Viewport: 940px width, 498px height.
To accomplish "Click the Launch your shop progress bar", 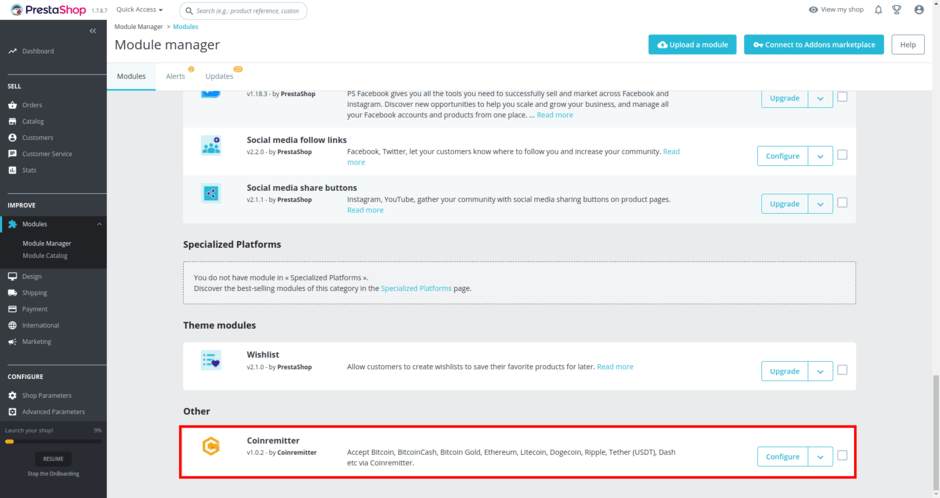I will pos(53,441).
